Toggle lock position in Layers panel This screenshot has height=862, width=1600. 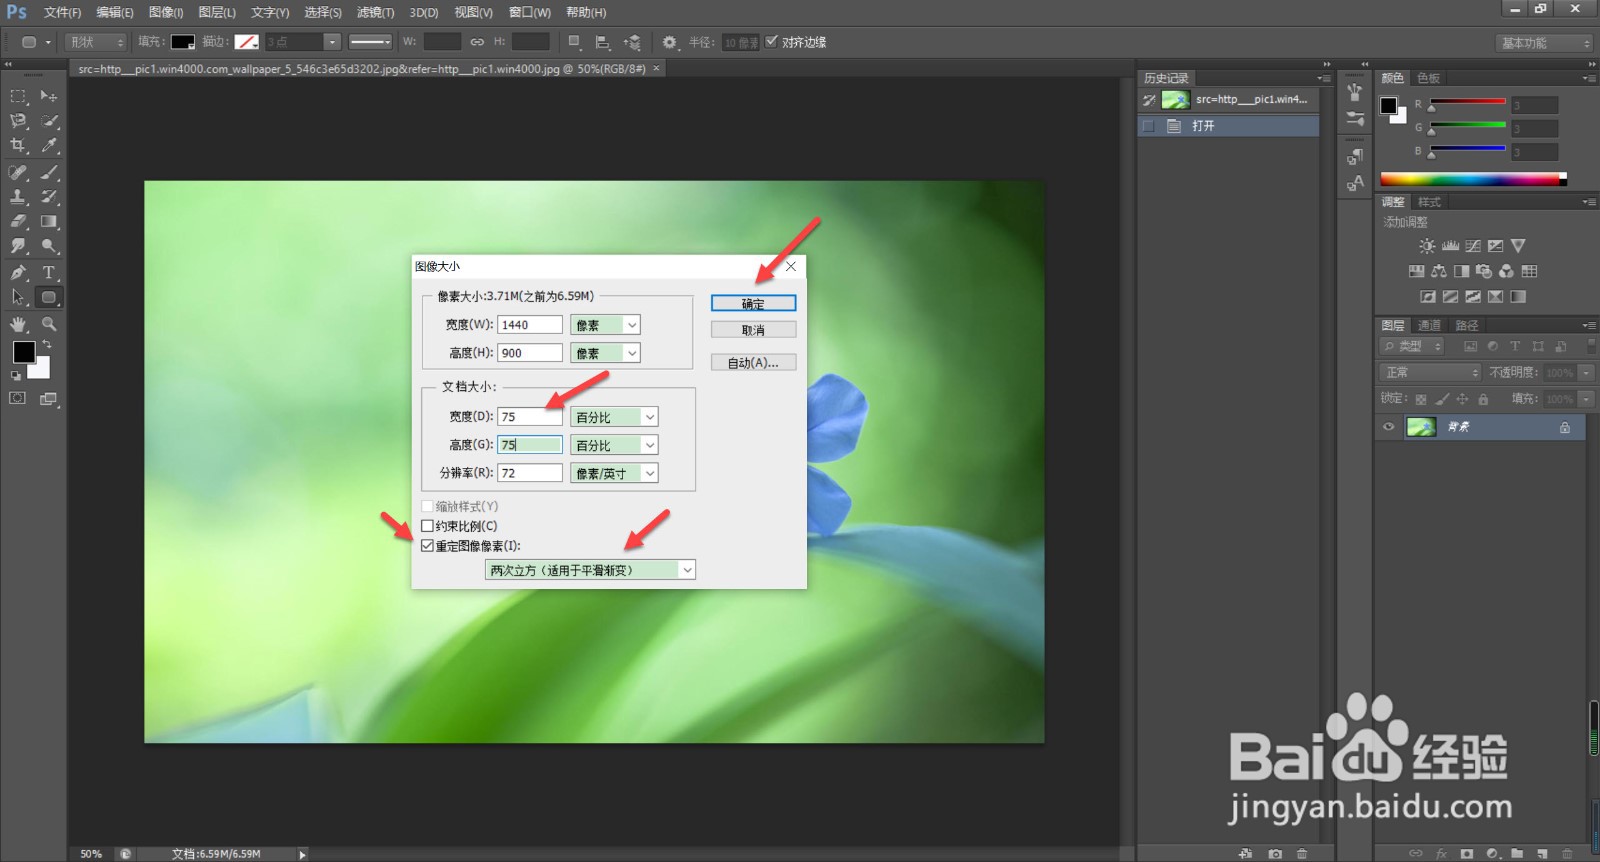point(1462,399)
